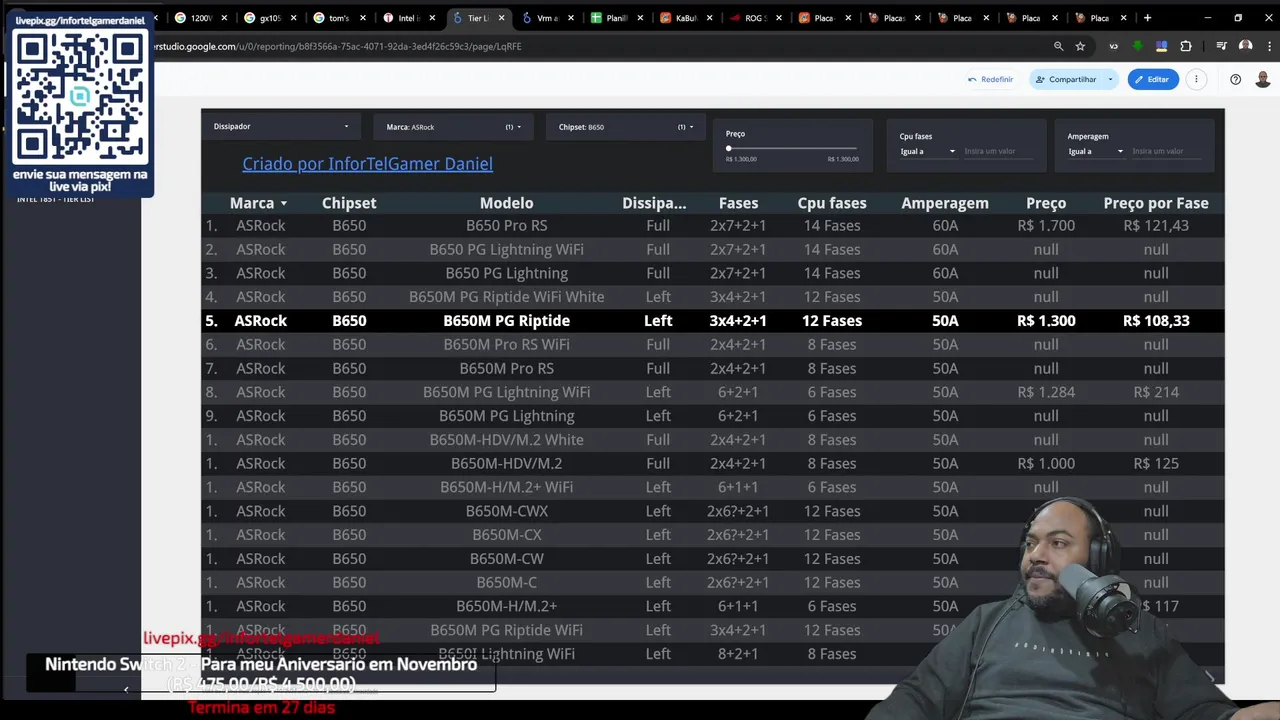Click the 'B650M PG Riptide WiFi White' cell
Screen dimensions: 1280x720
[506, 297]
